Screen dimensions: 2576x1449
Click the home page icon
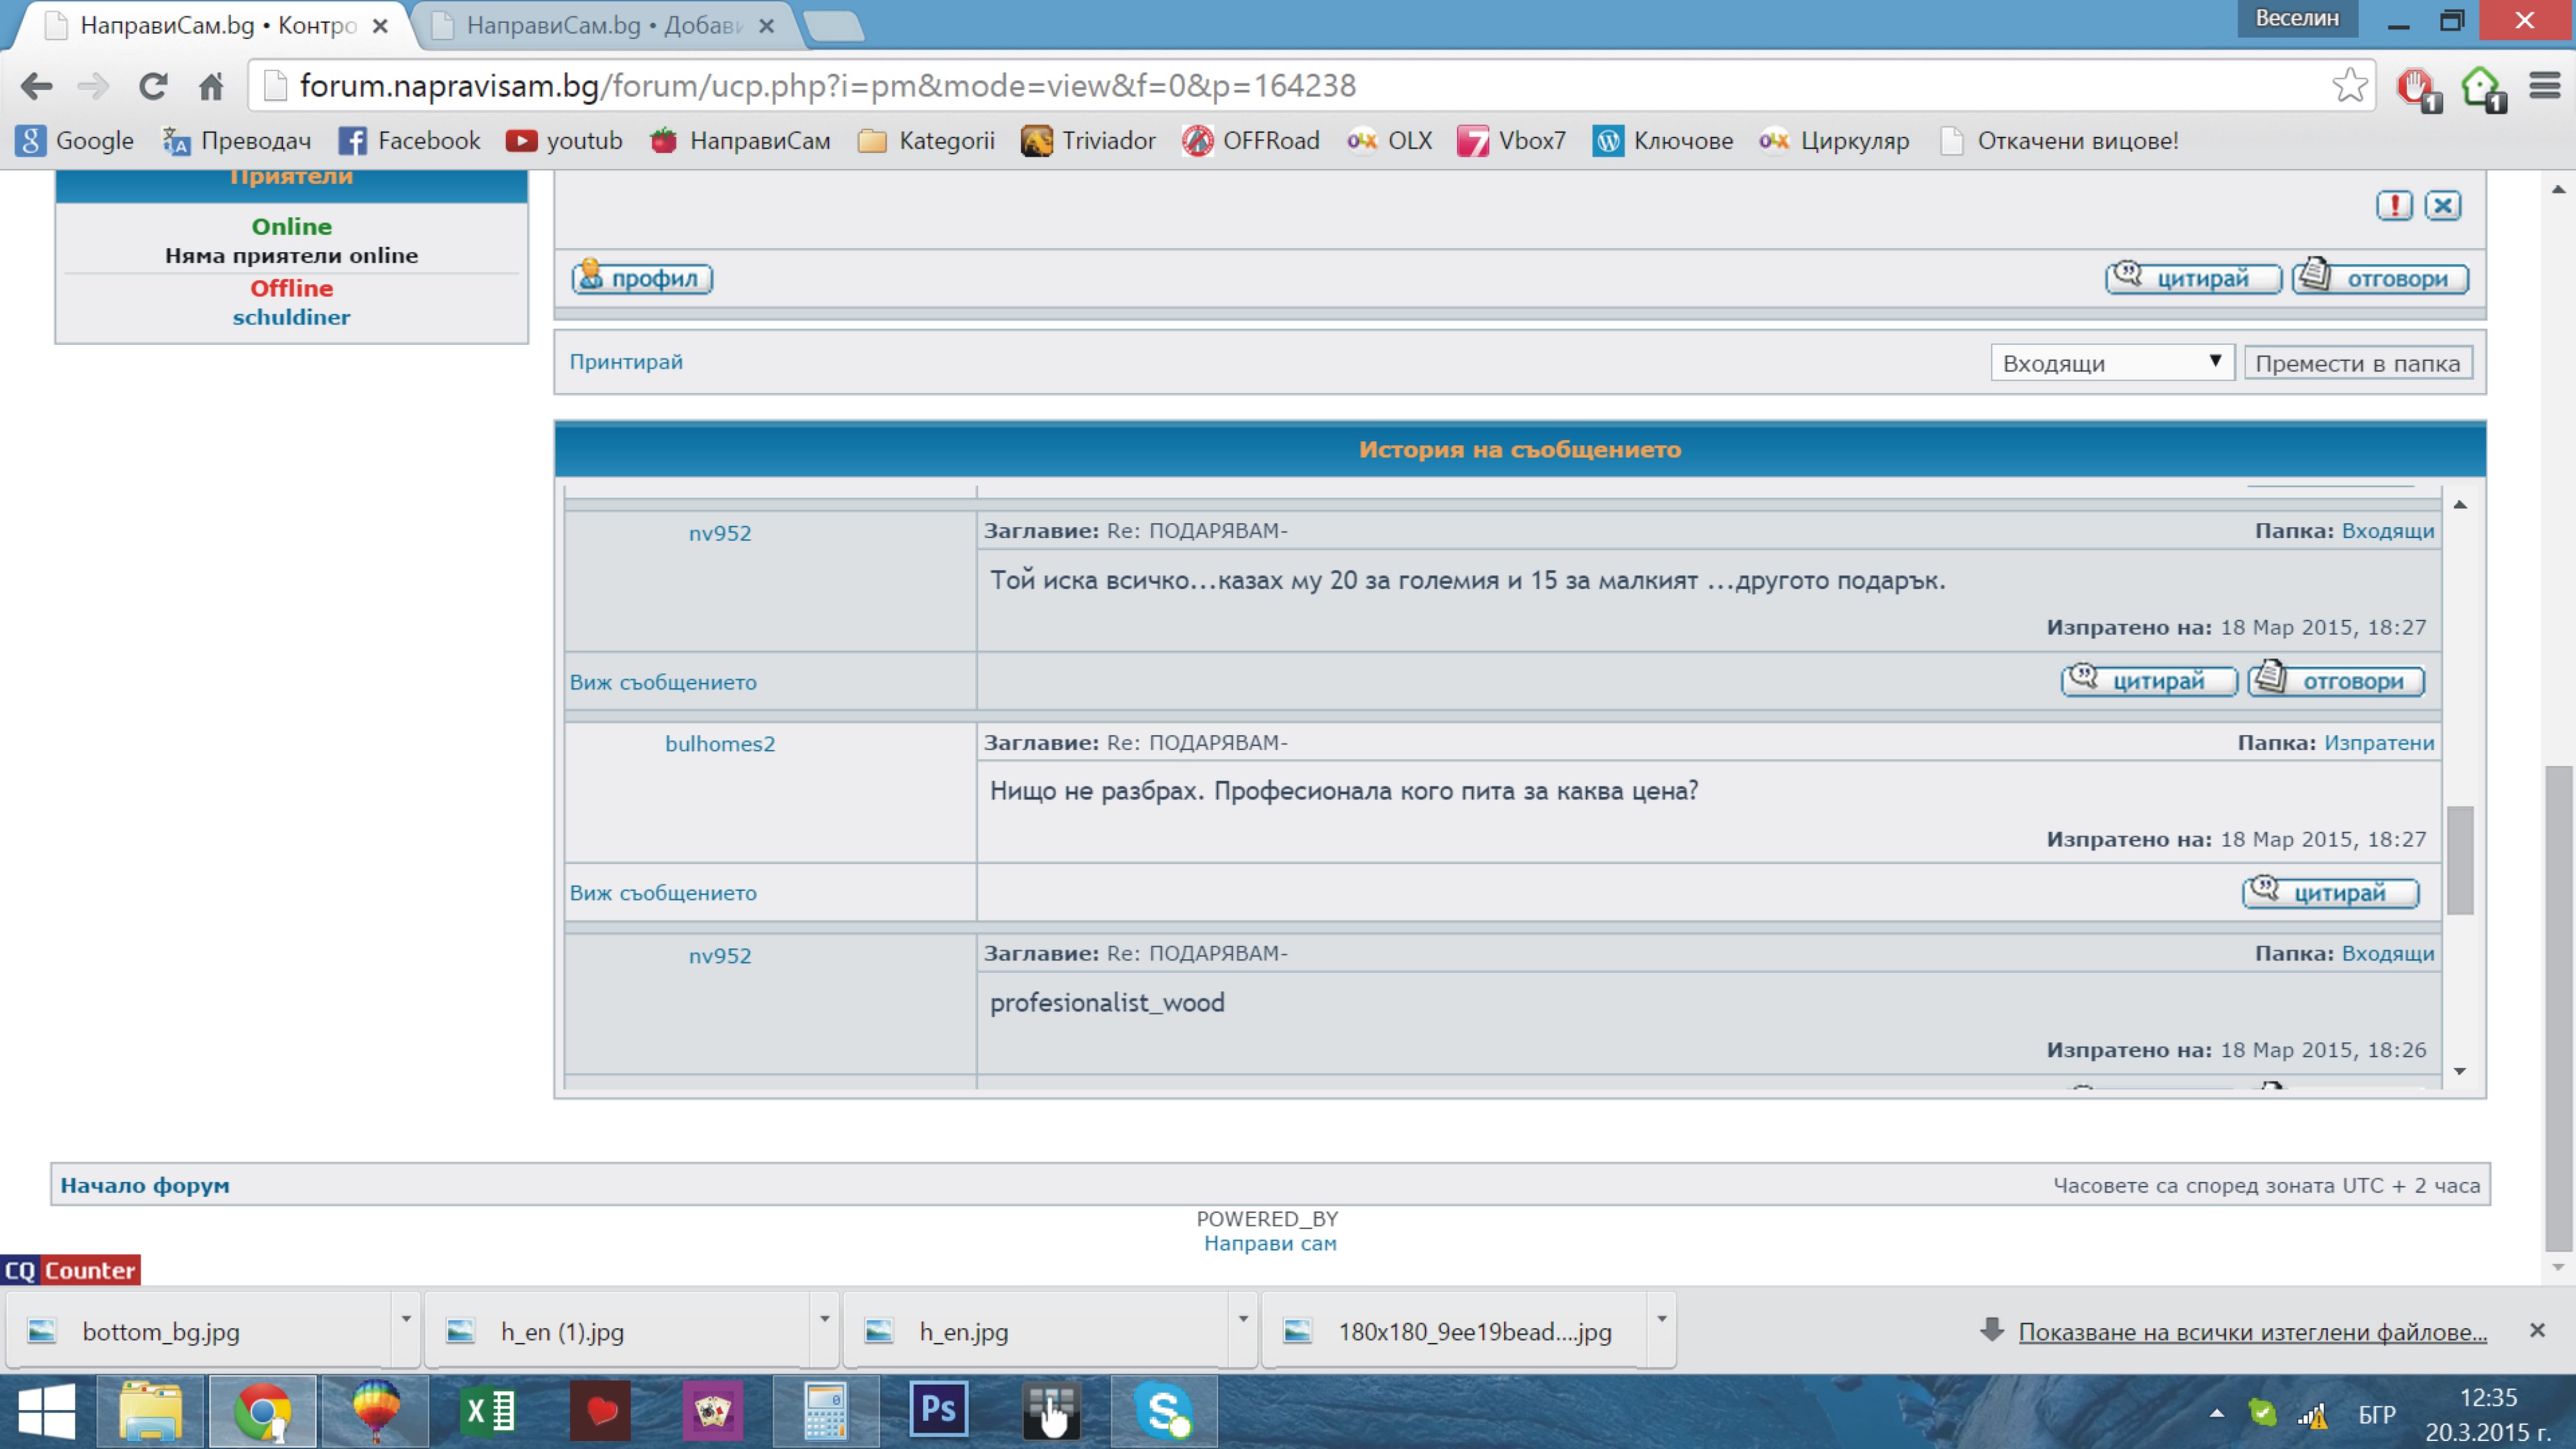click(x=211, y=87)
